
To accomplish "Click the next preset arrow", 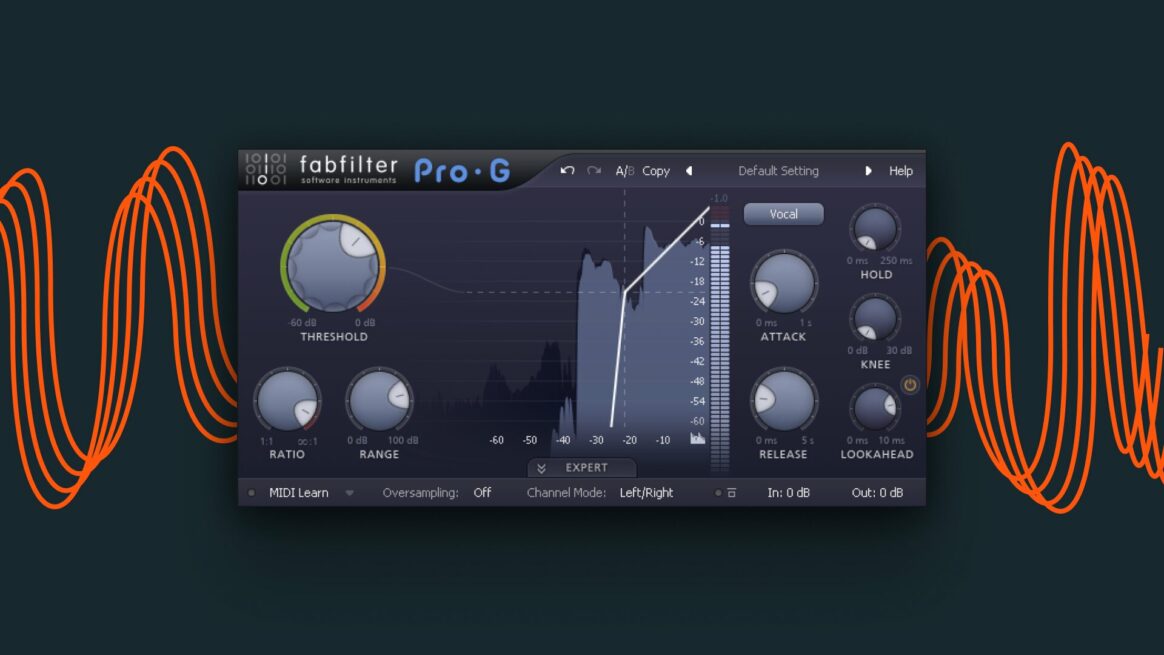I will (x=868, y=170).
